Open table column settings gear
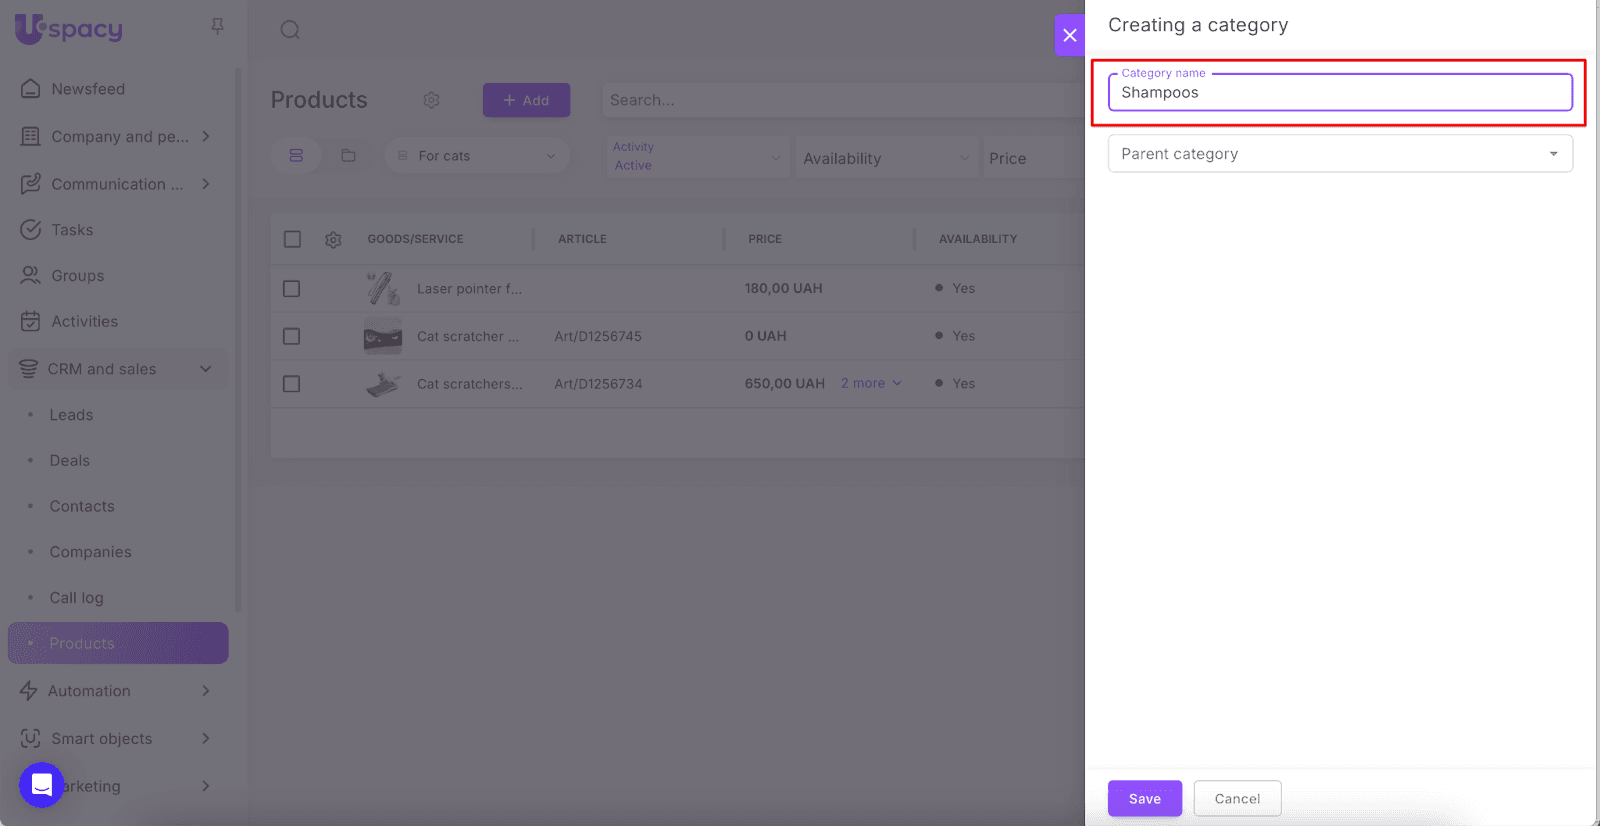 333,240
